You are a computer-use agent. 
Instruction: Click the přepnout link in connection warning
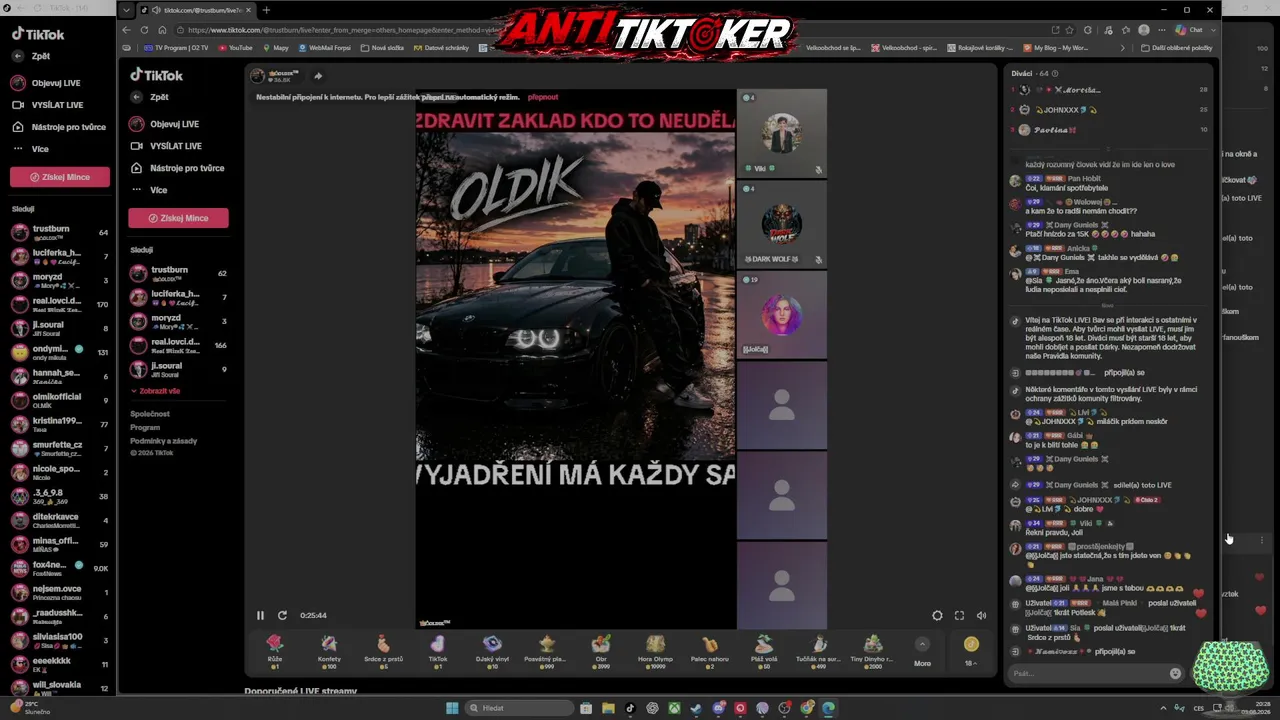pos(543,97)
